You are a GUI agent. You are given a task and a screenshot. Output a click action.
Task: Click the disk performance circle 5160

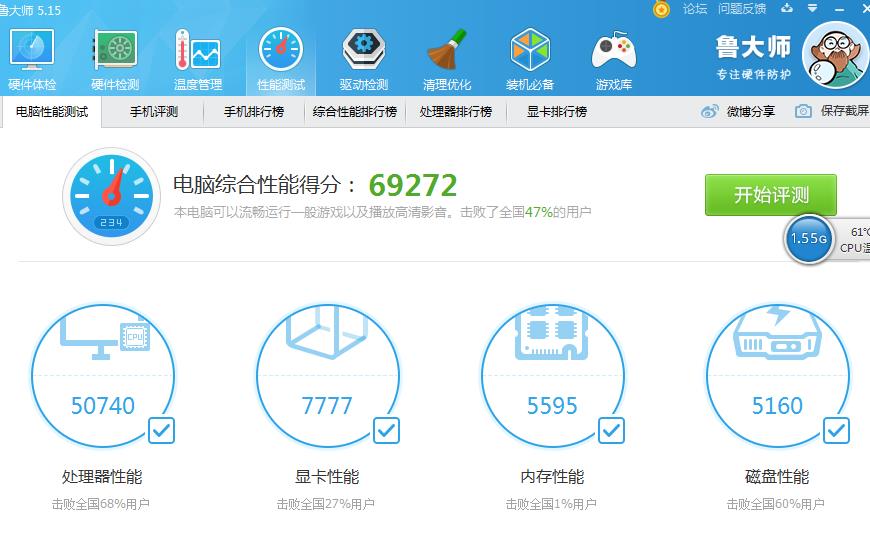777,376
